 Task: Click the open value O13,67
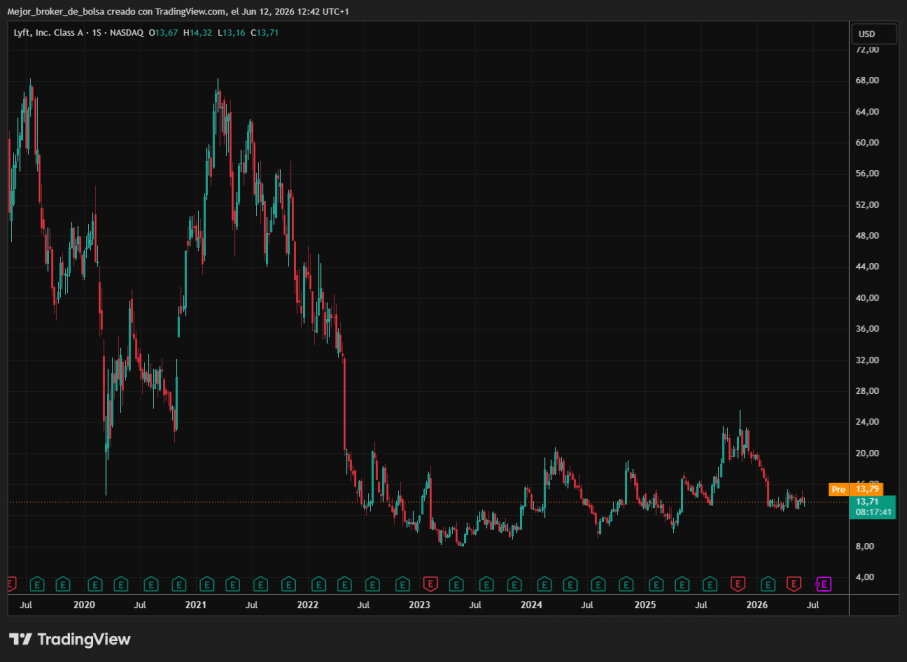(163, 33)
